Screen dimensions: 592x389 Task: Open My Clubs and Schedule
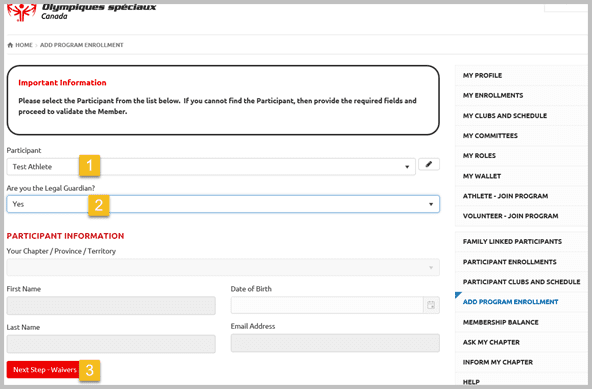(521, 116)
